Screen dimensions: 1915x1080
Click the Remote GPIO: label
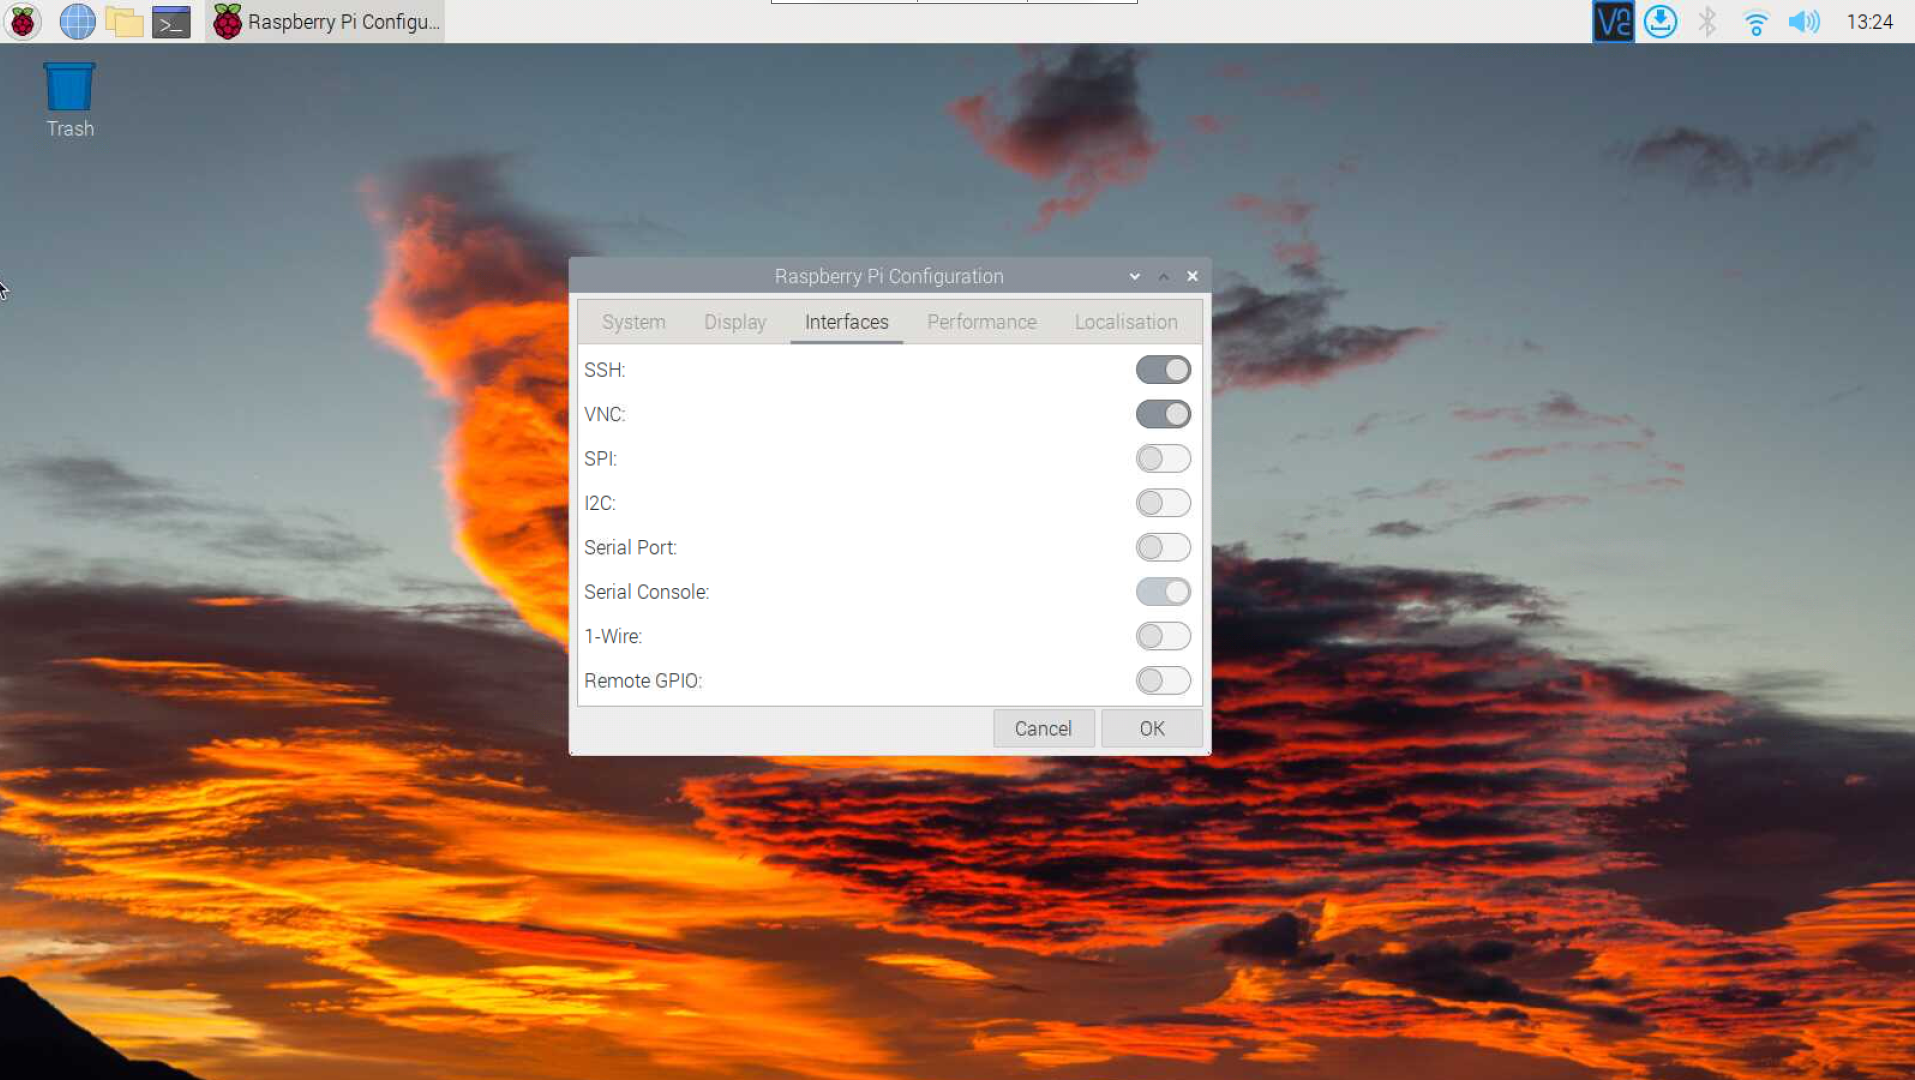click(x=643, y=681)
